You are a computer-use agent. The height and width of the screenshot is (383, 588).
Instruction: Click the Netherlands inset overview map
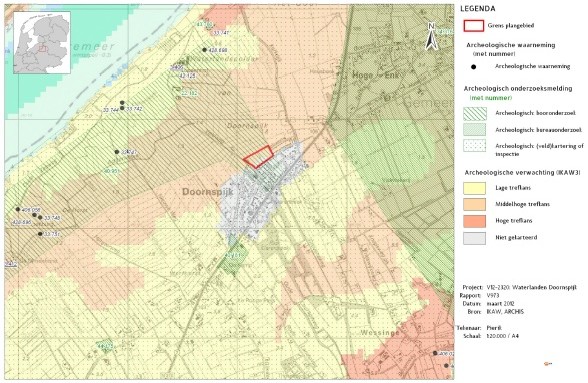click(x=42, y=42)
